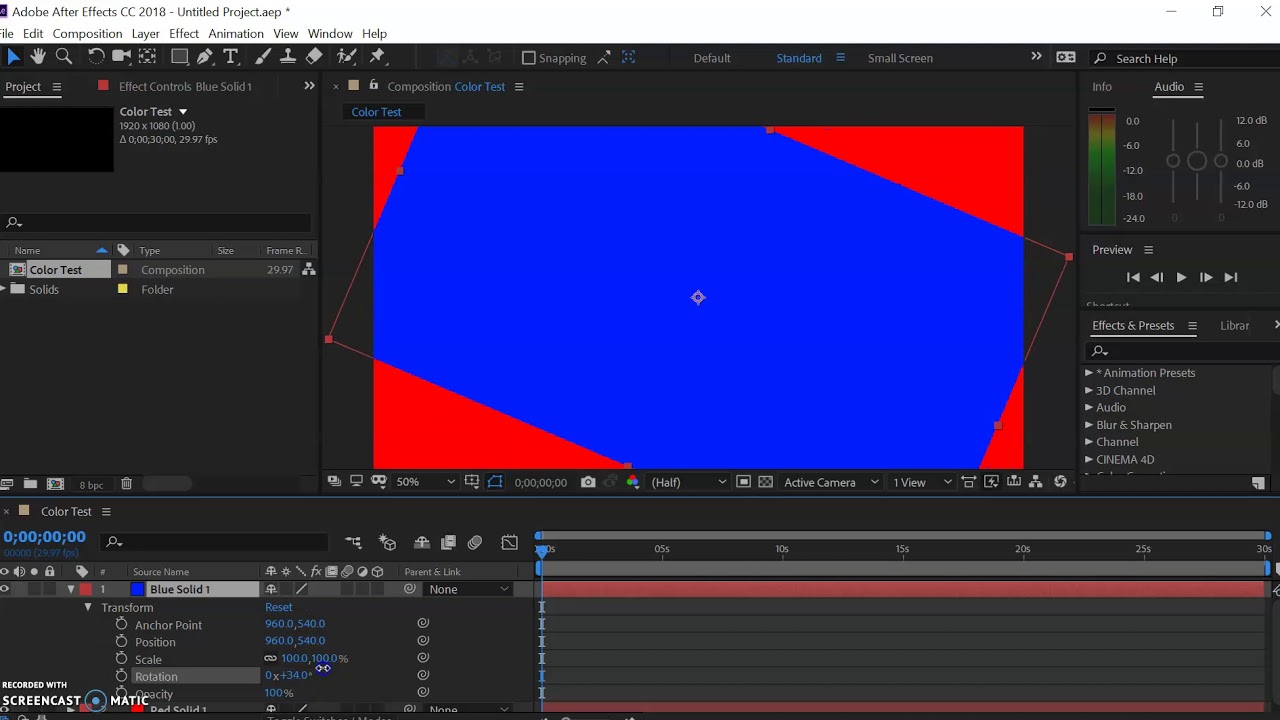Click the Scale constrain proportions link
Viewport: 1280px width, 720px height.
(270, 658)
